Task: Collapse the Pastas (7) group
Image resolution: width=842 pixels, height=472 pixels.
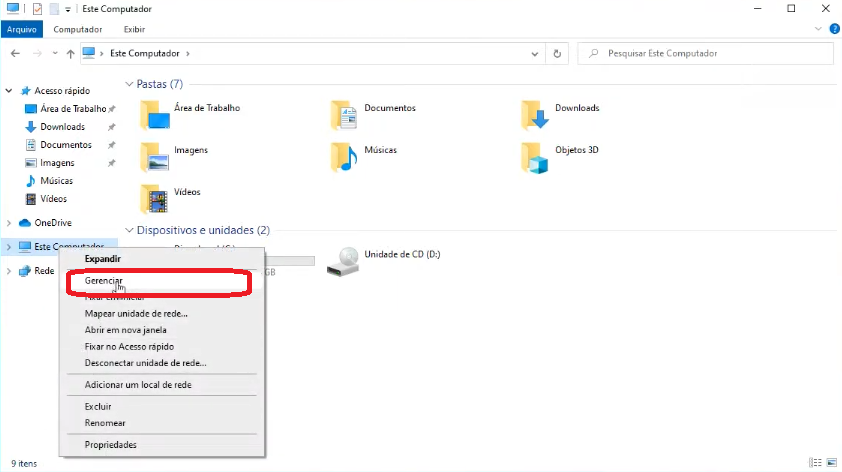Action: click(129, 84)
